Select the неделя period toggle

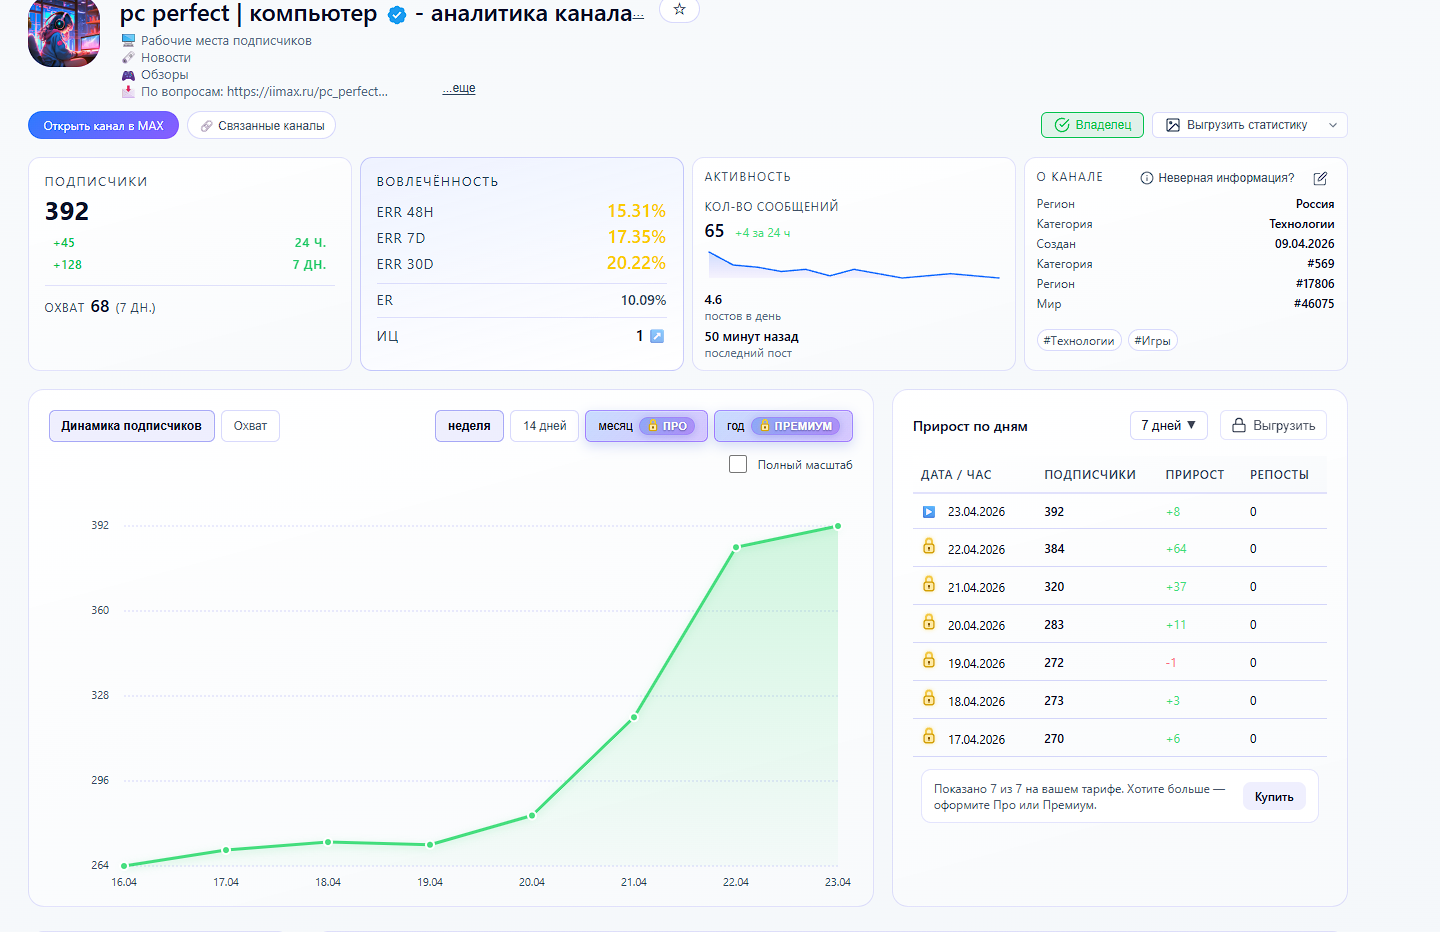point(469,426)
